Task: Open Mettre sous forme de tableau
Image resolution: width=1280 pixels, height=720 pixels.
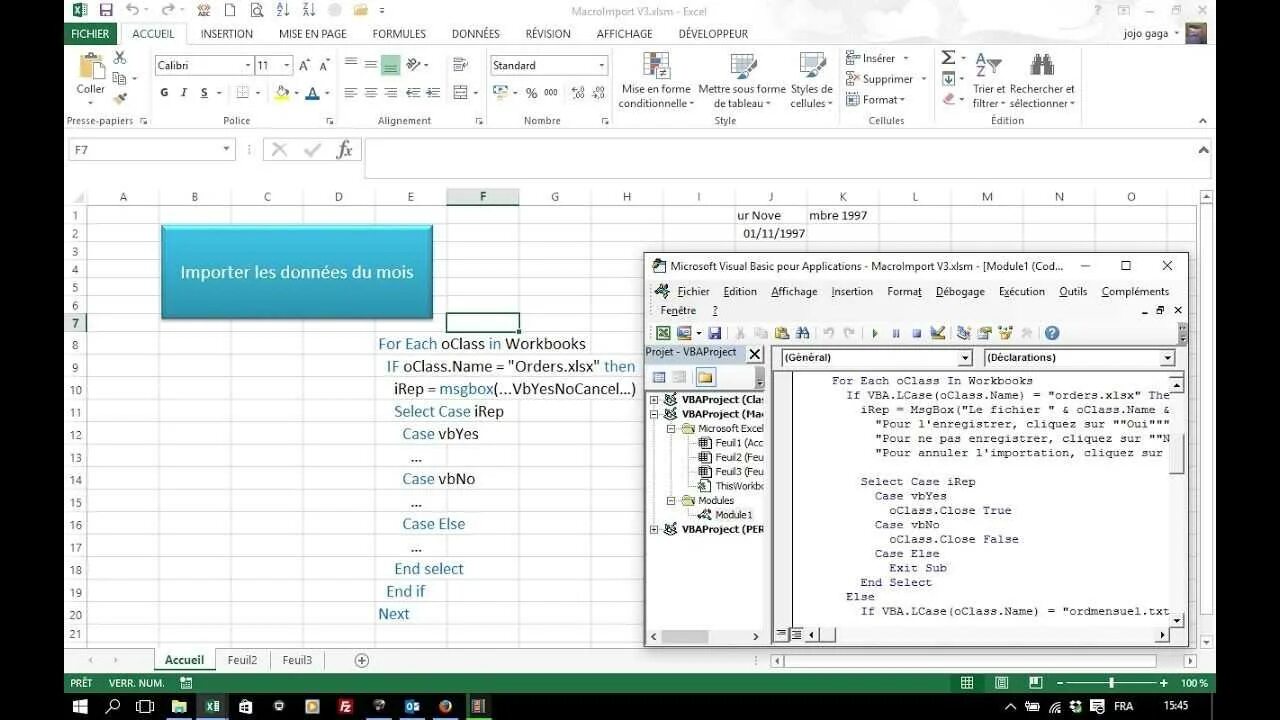Action: point(742,80)
